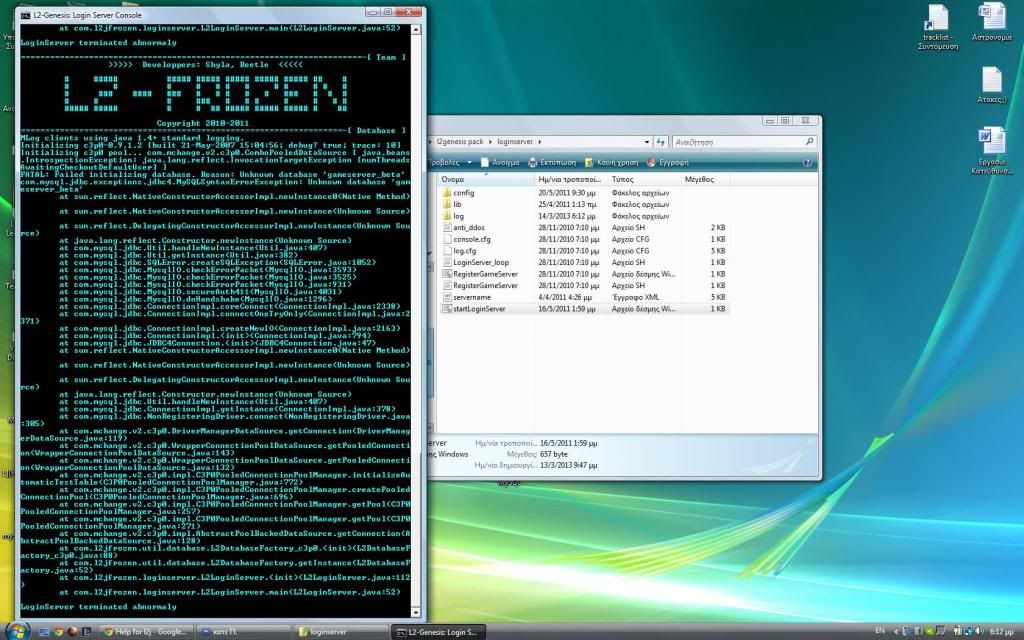This screenshot has height=640, width=1024.
Task: Select the startLoginServer batch file
Action: pyautogui.click(x=479, y=309)
